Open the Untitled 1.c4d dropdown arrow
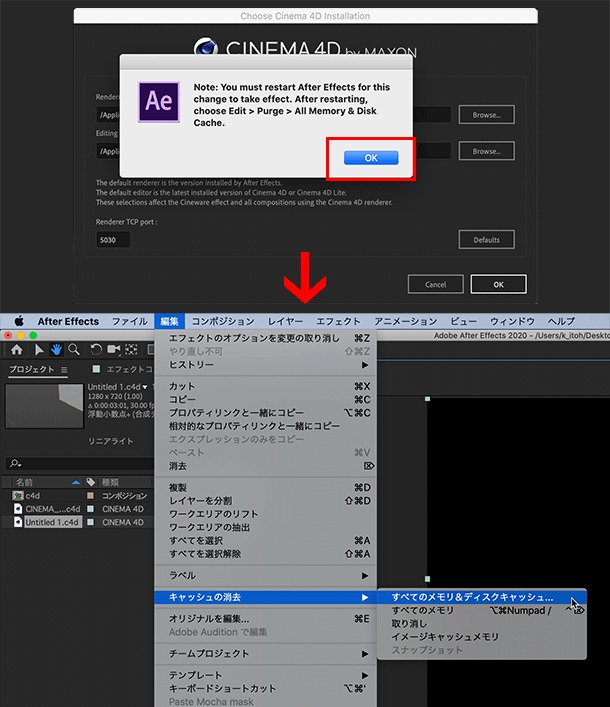The image size is (610, 707). coord(145,387)
